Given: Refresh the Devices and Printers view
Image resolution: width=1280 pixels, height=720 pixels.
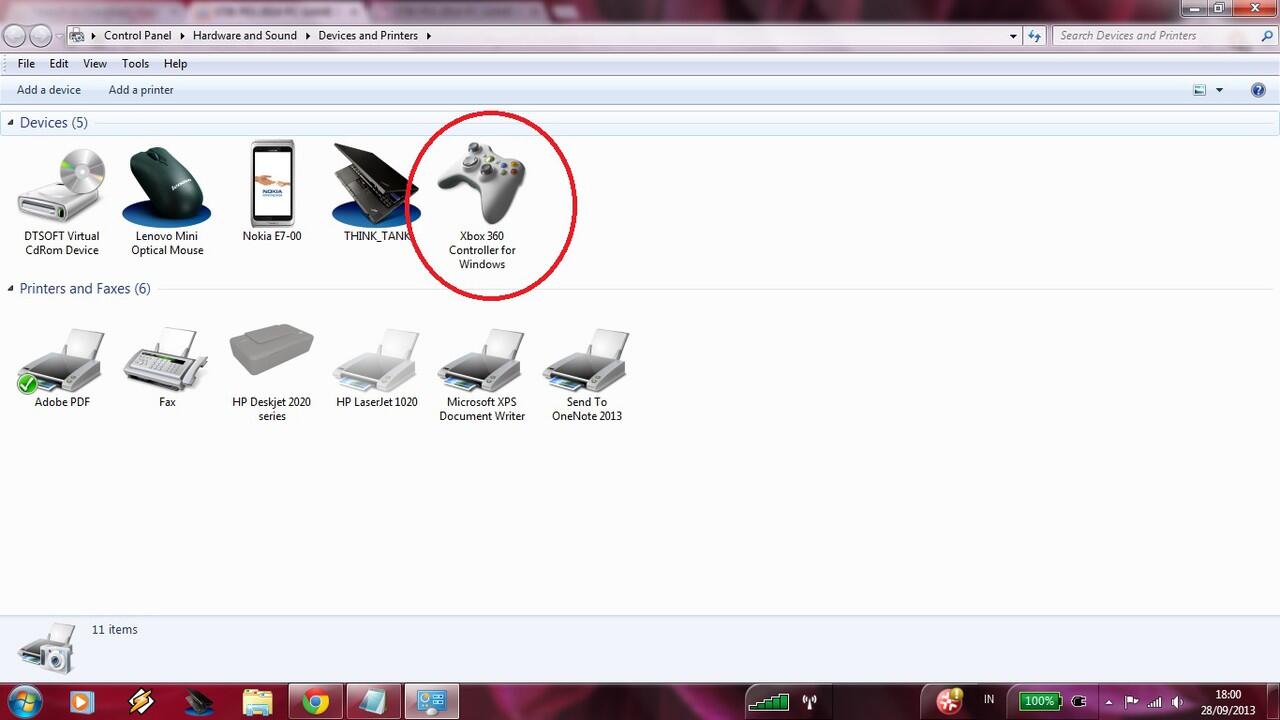Looking at the screenshot, I should tap(1035, 36).
